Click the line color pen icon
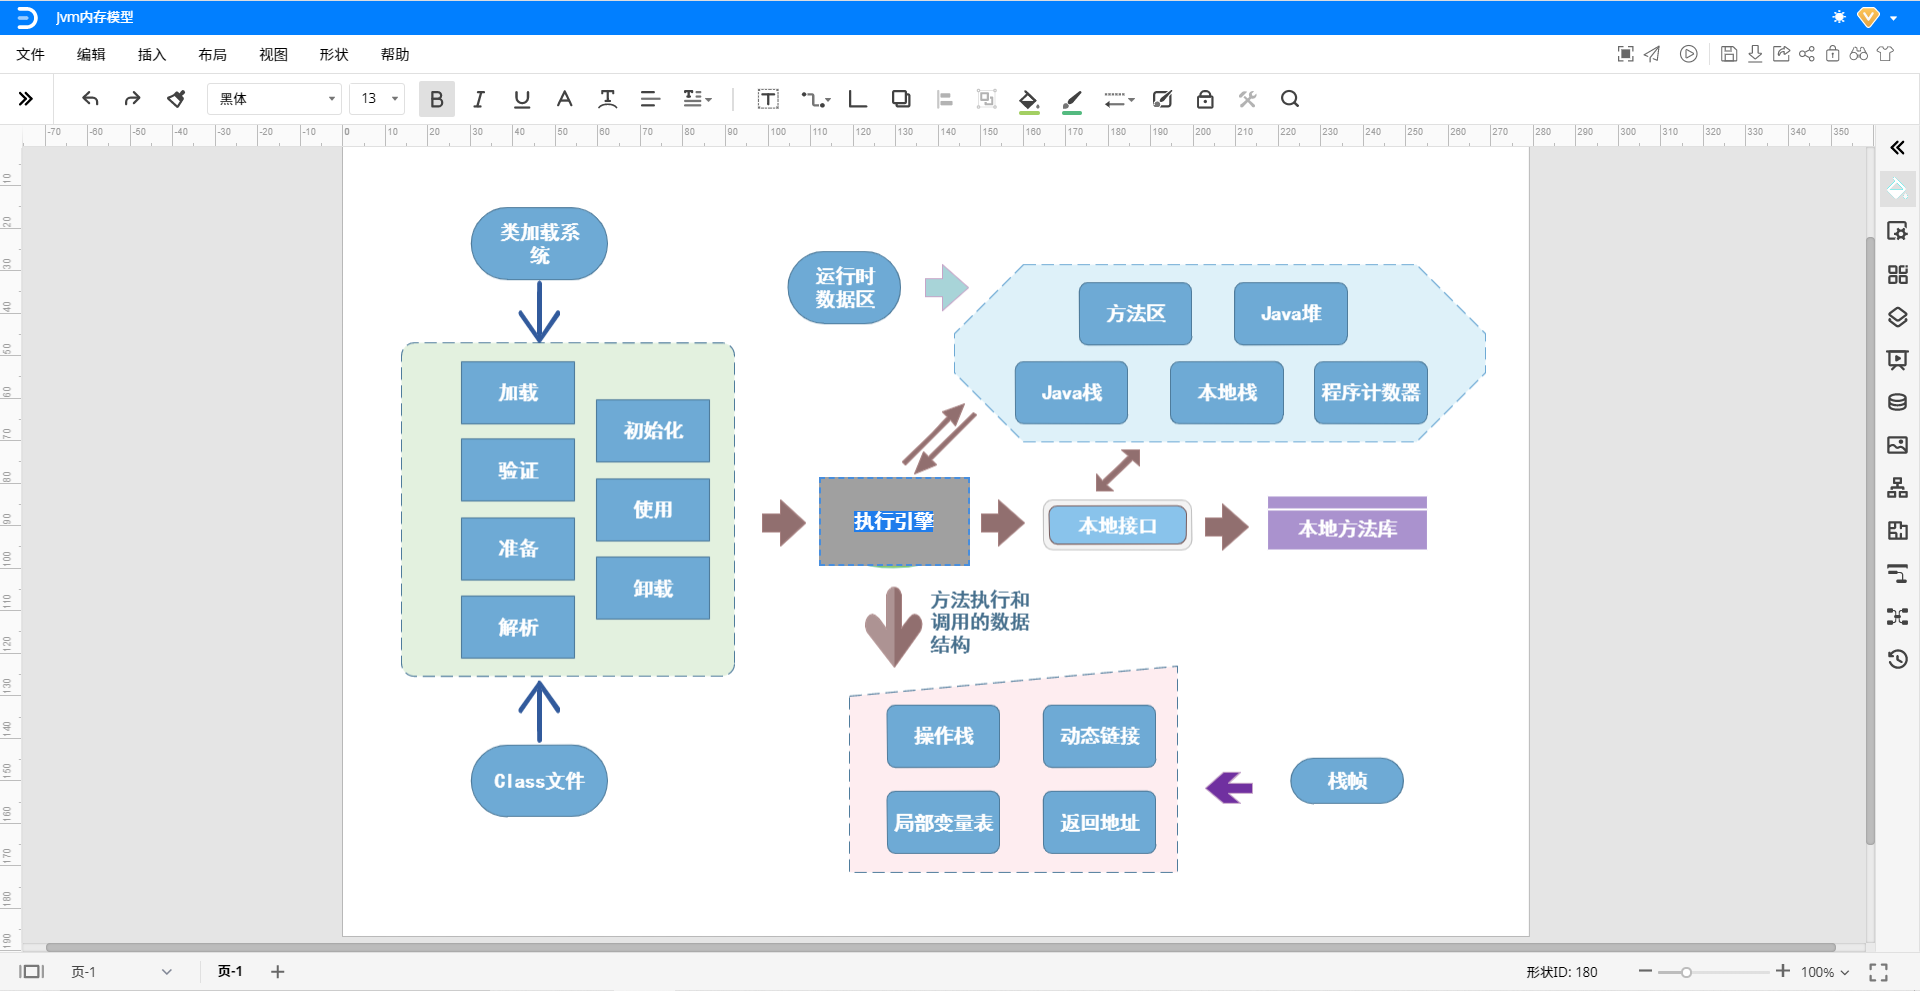The image size is (1920, 991). [1072, 100]
